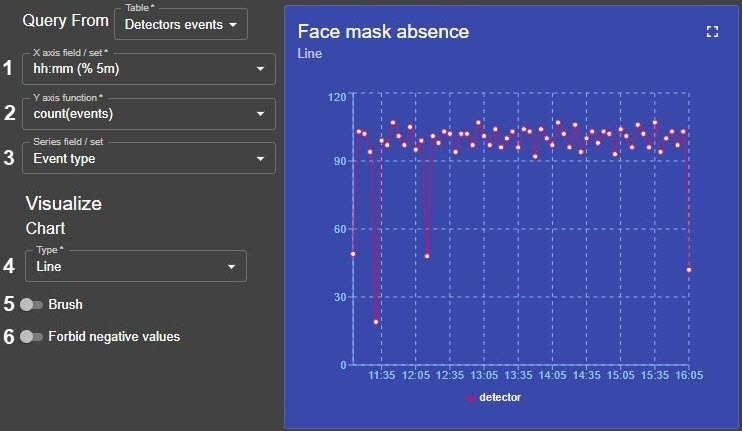Image resolution: width=742 pixels, height=431 pixels.
Task: Change chart Type from Line
Action: click(132, 266)
